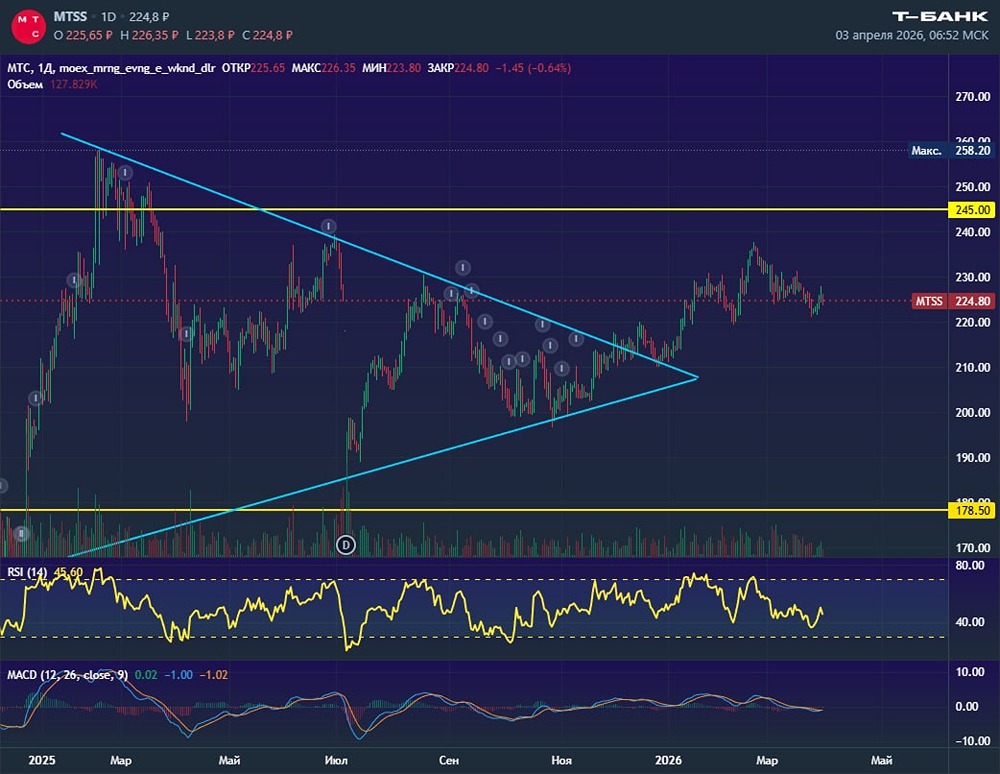
Task: Click the yellow 178.50 price level tag
Action: (x=972, y=510)
